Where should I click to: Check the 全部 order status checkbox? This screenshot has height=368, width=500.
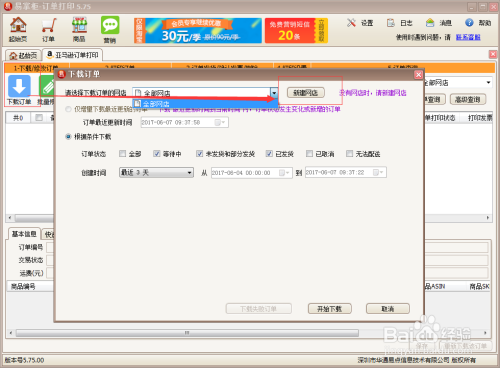123,154
